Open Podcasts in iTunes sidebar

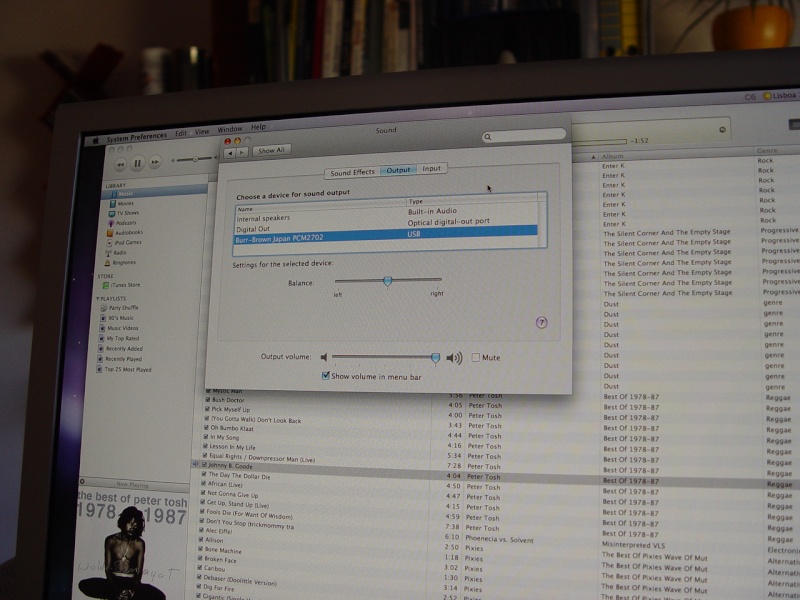point(126,223)
